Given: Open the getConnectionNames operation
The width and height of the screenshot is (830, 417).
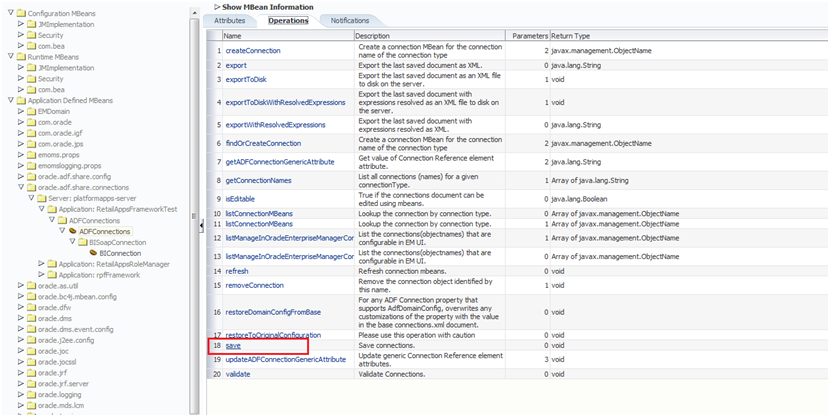Looking at the screenshot, I should [x=258, y=180].
